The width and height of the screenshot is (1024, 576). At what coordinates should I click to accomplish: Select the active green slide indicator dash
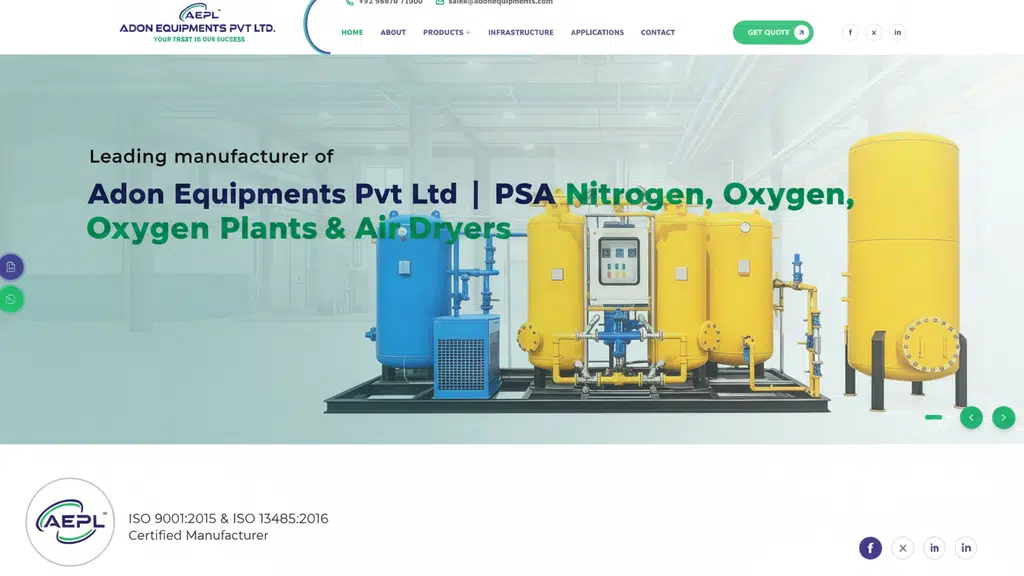coord(933,417)
